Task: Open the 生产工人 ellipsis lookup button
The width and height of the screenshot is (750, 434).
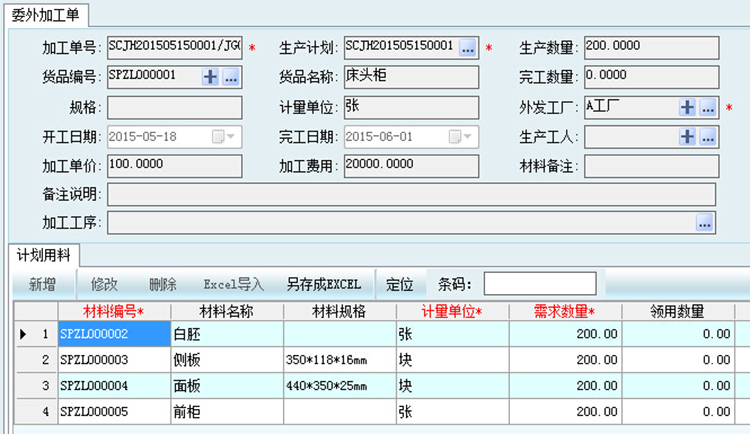Action: [x=708, y=137]
